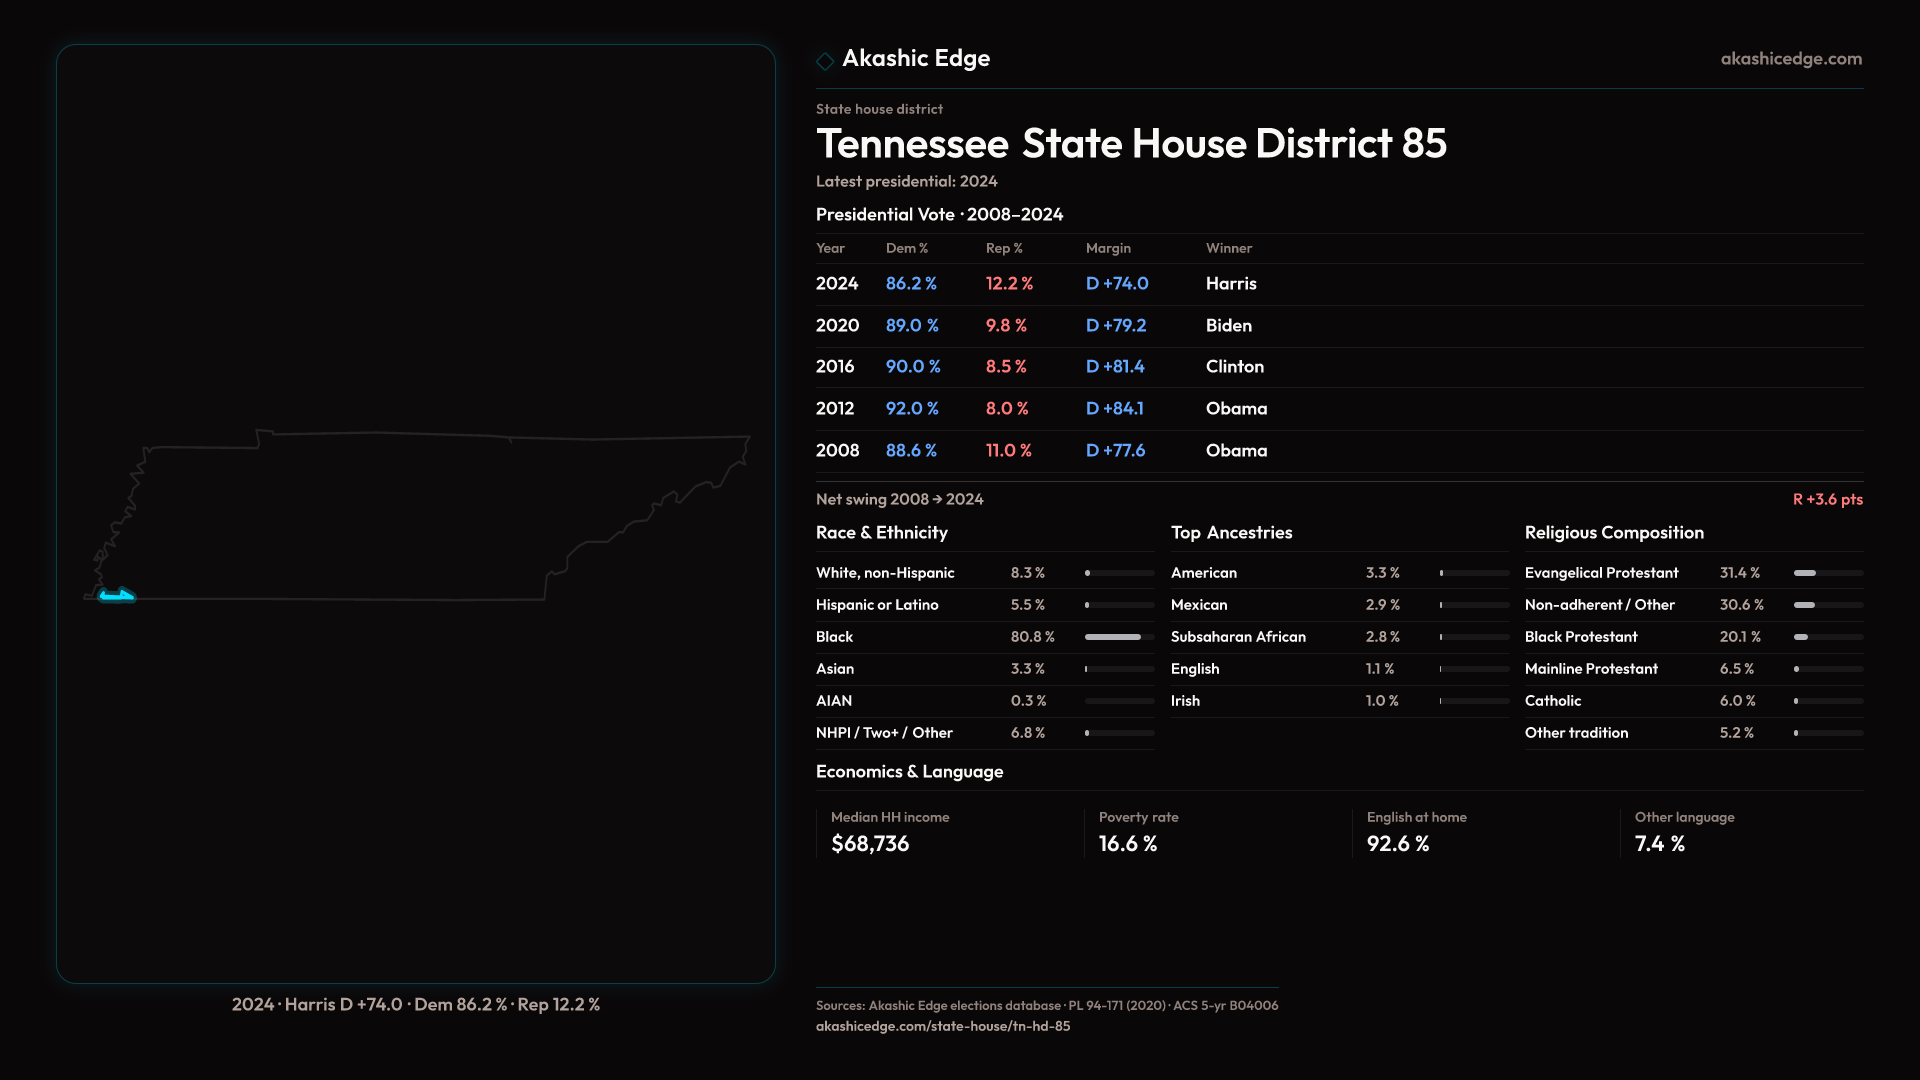Click the Tennessee state outline map

(x=420, y=515)
